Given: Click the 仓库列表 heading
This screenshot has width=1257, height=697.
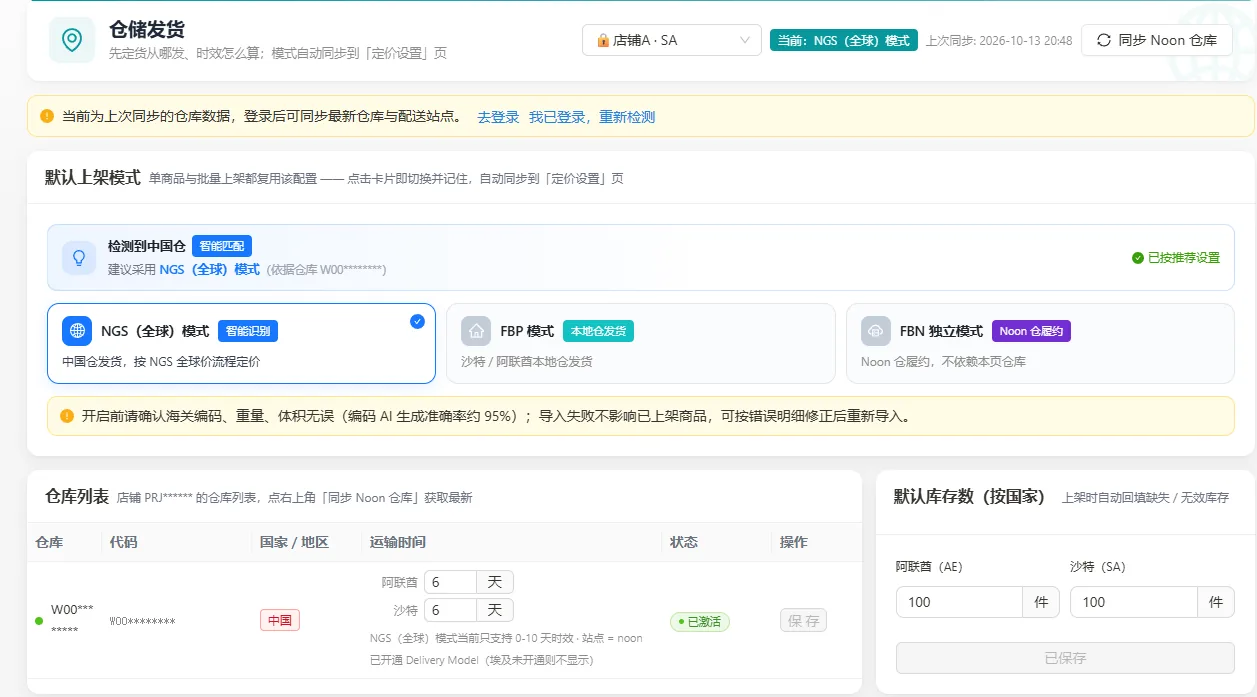Looking at the screenshot, I should point(77,496).
